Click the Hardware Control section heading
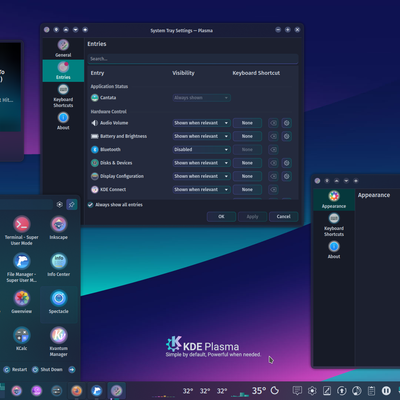 pos(109,112)
